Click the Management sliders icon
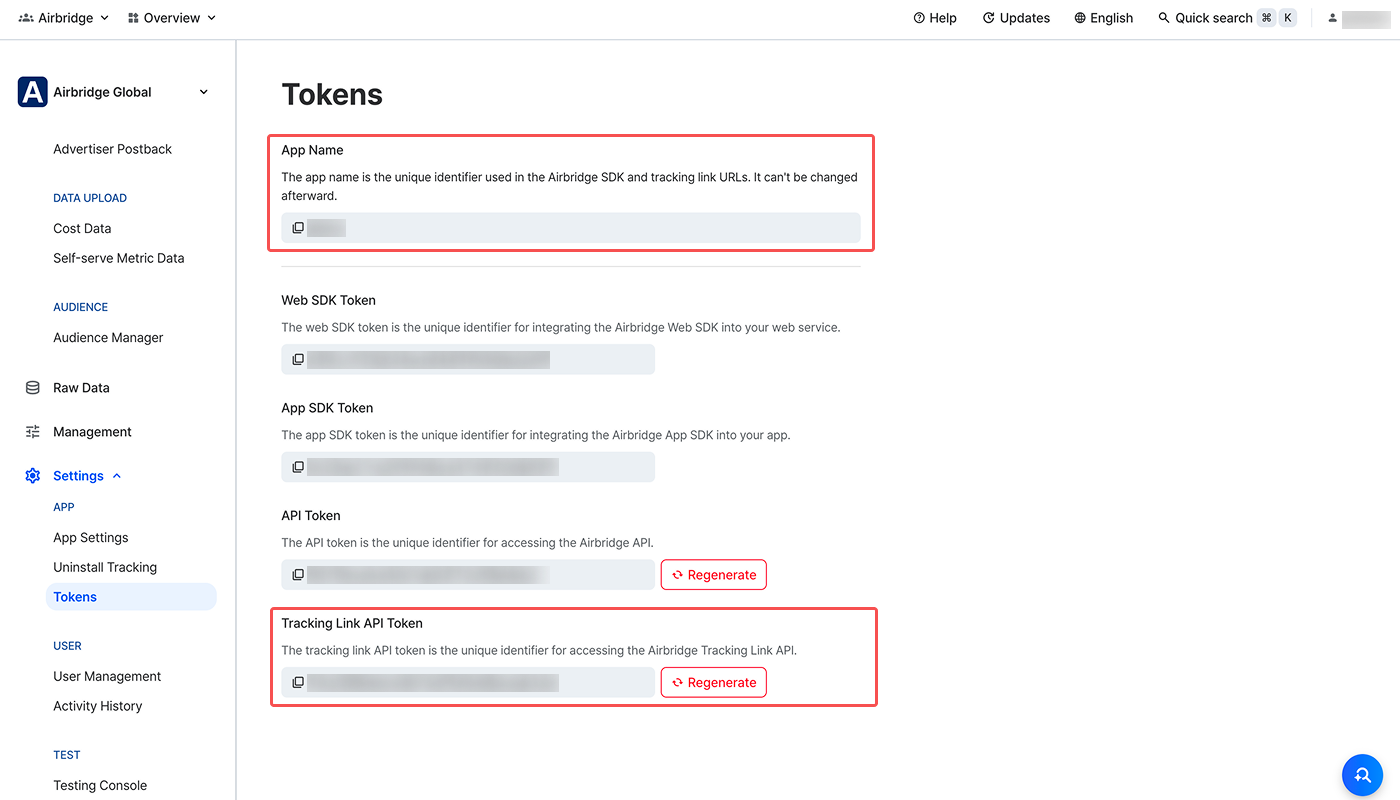1400x800 pixels. [x=33, y=432]
